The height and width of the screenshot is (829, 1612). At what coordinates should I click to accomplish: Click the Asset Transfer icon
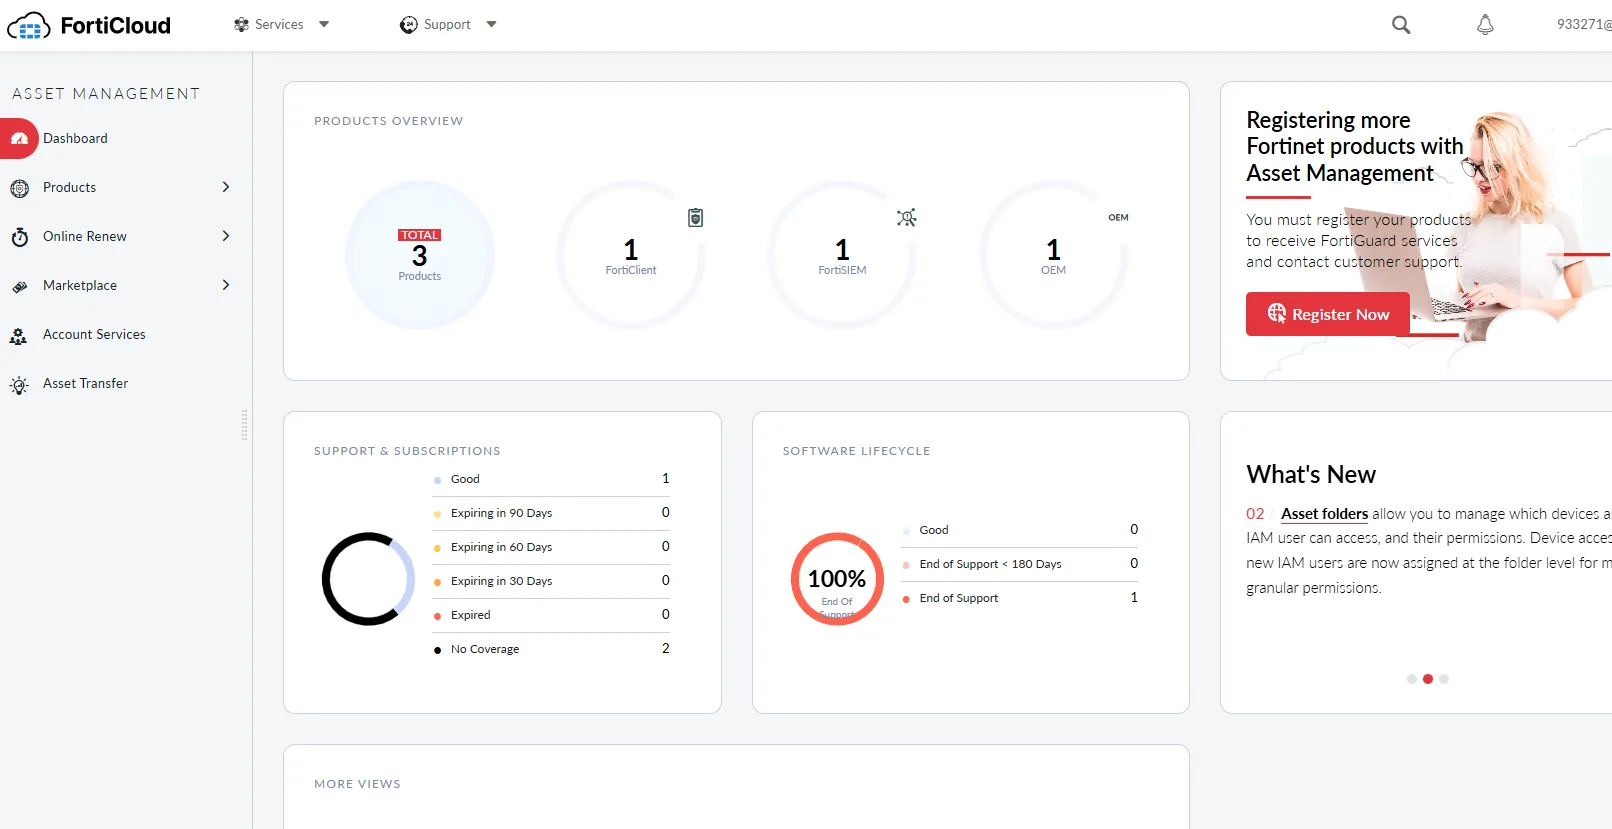click(19, 385)
